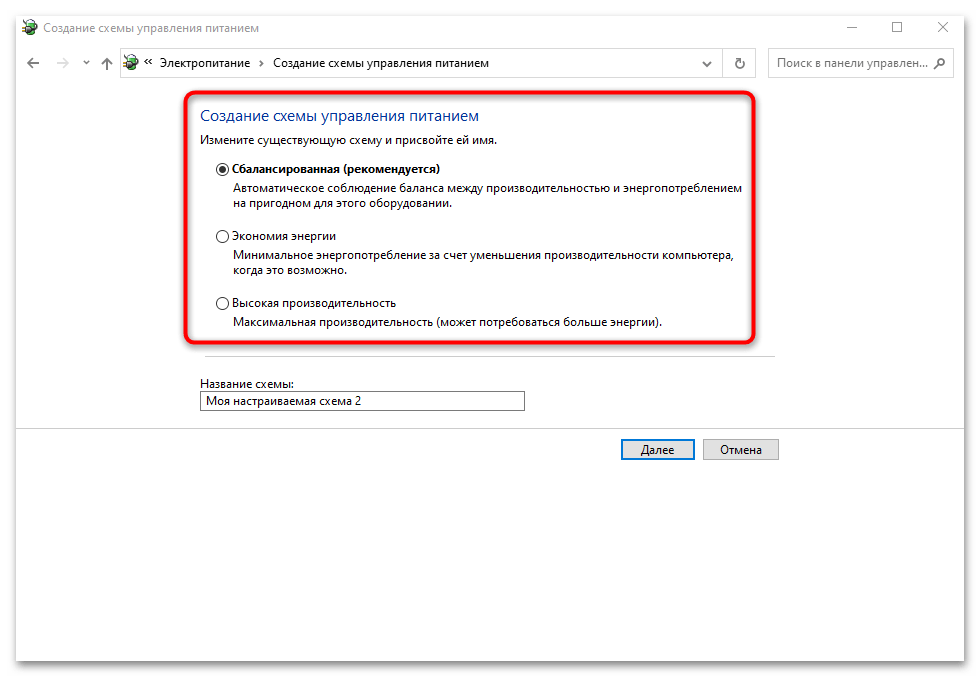
Task: Click Создание схемы управления питанием breadcrumb
Action: point(381,63)
